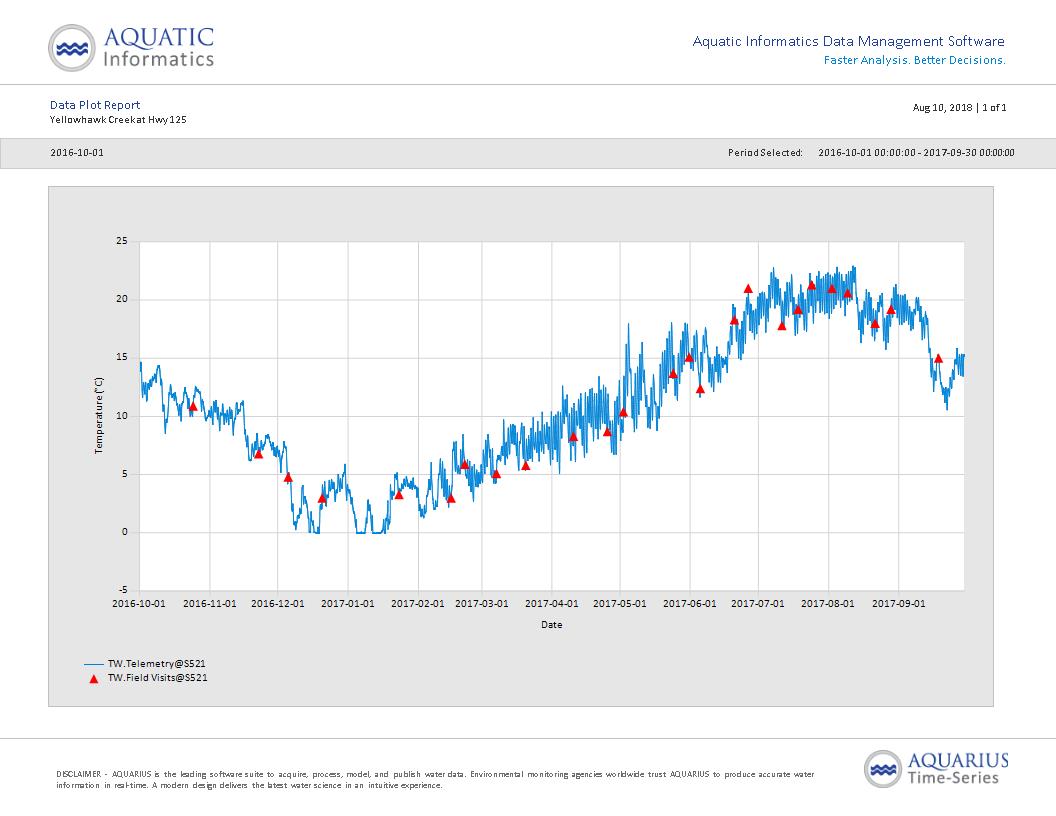Viewport: 1056px width, 816px height.
Task: Select the 'Yellowhawk Creek at Hwy 125' subtitle
Action: coord(118,120)
